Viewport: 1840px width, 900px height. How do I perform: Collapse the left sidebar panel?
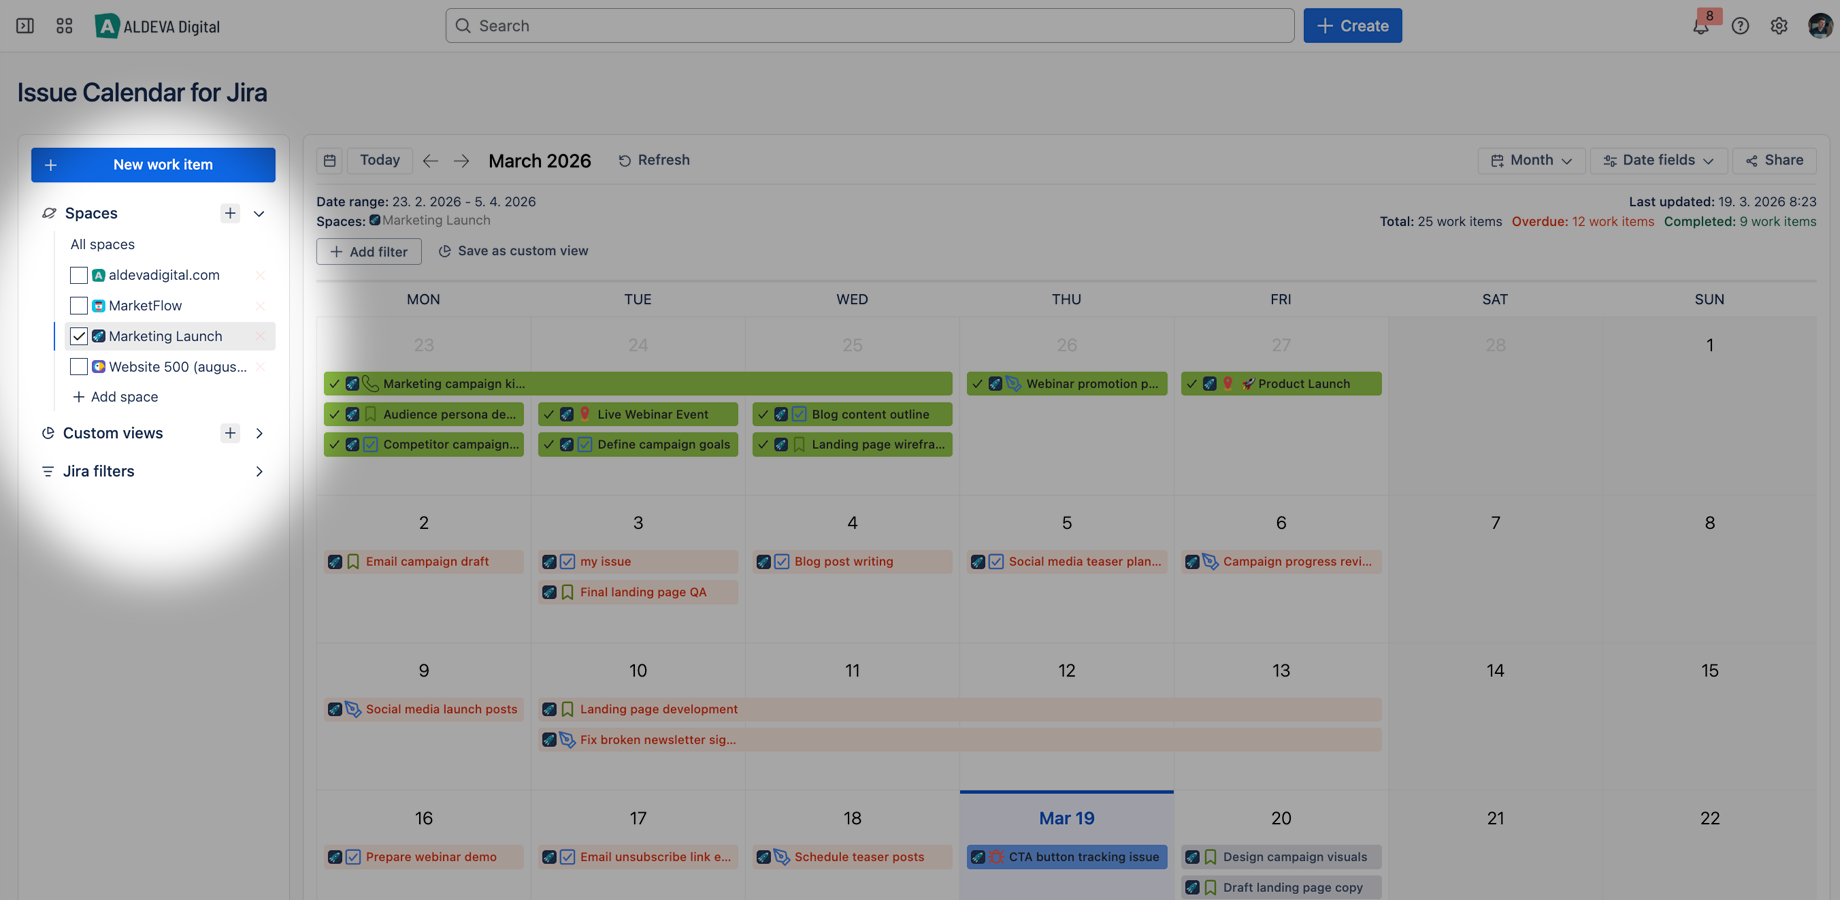25,26
